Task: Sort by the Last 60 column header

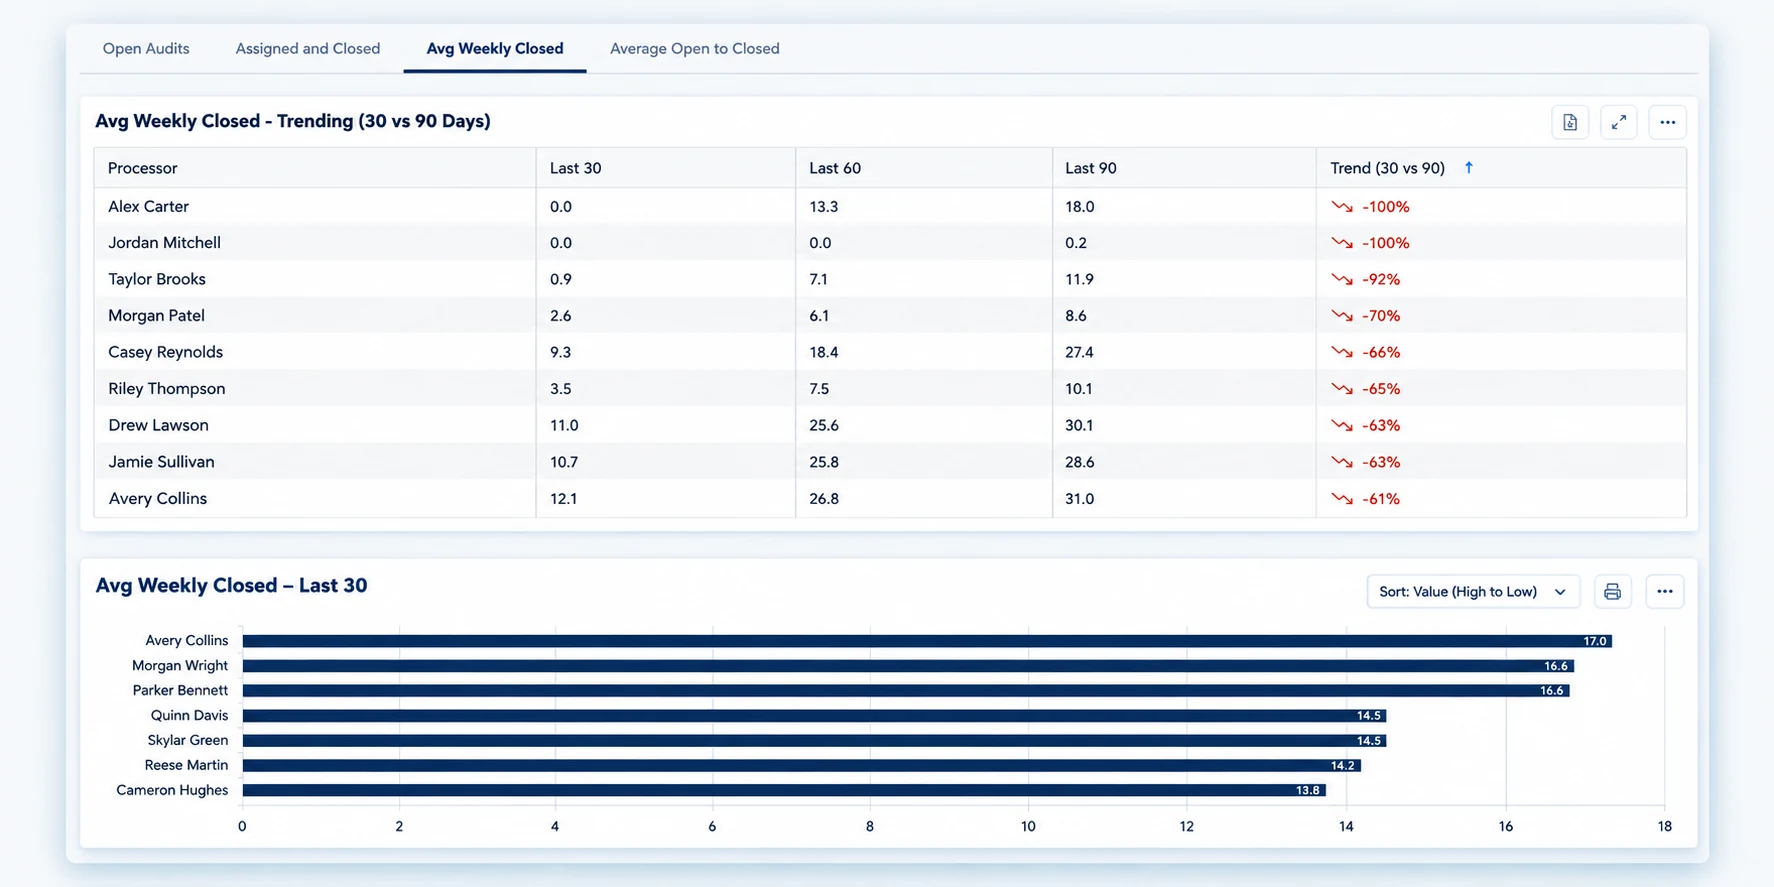Action: [x=835, y=168]
